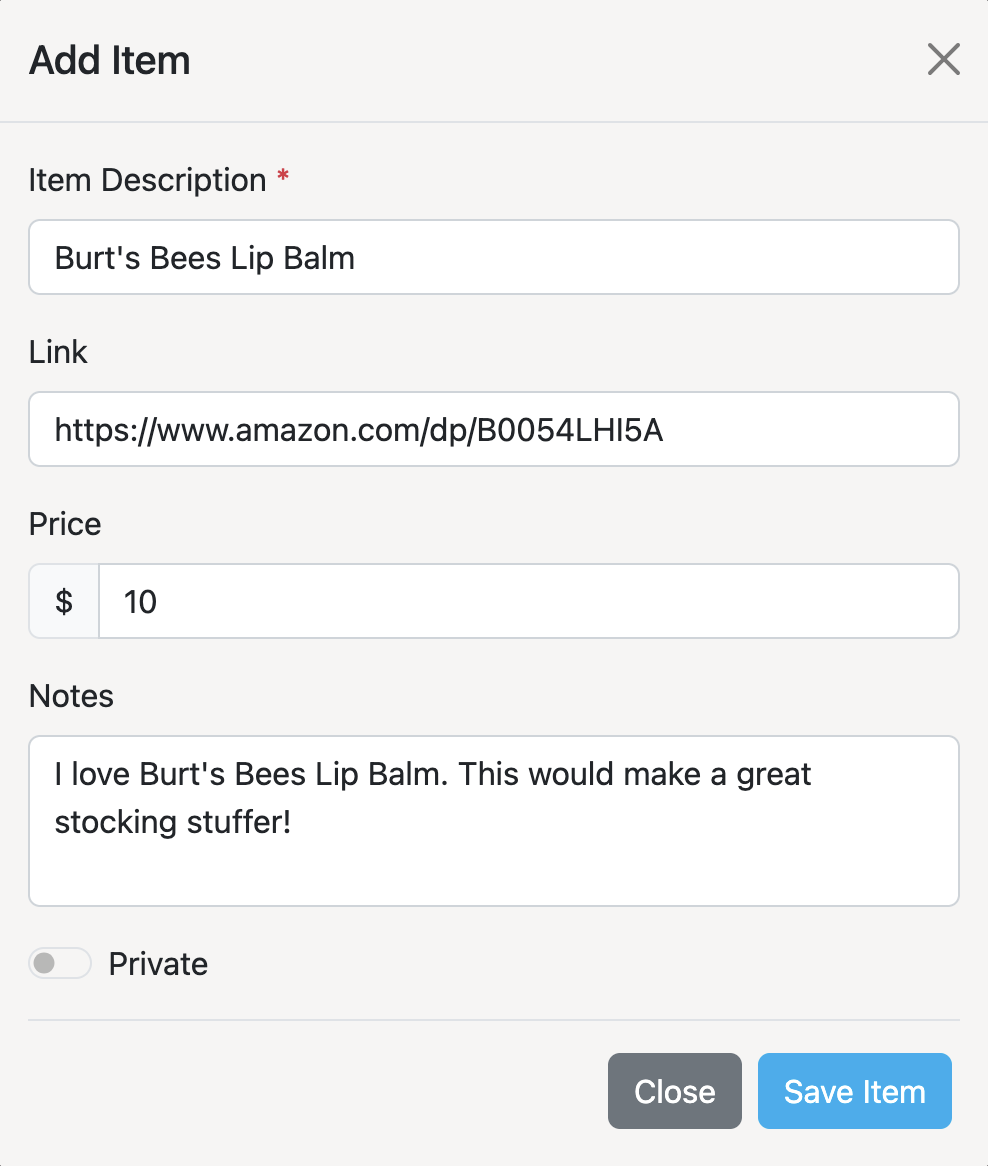Select the Amazon link text box
Viewport: 988px width, 1166px height.
[x=493, y=429]
